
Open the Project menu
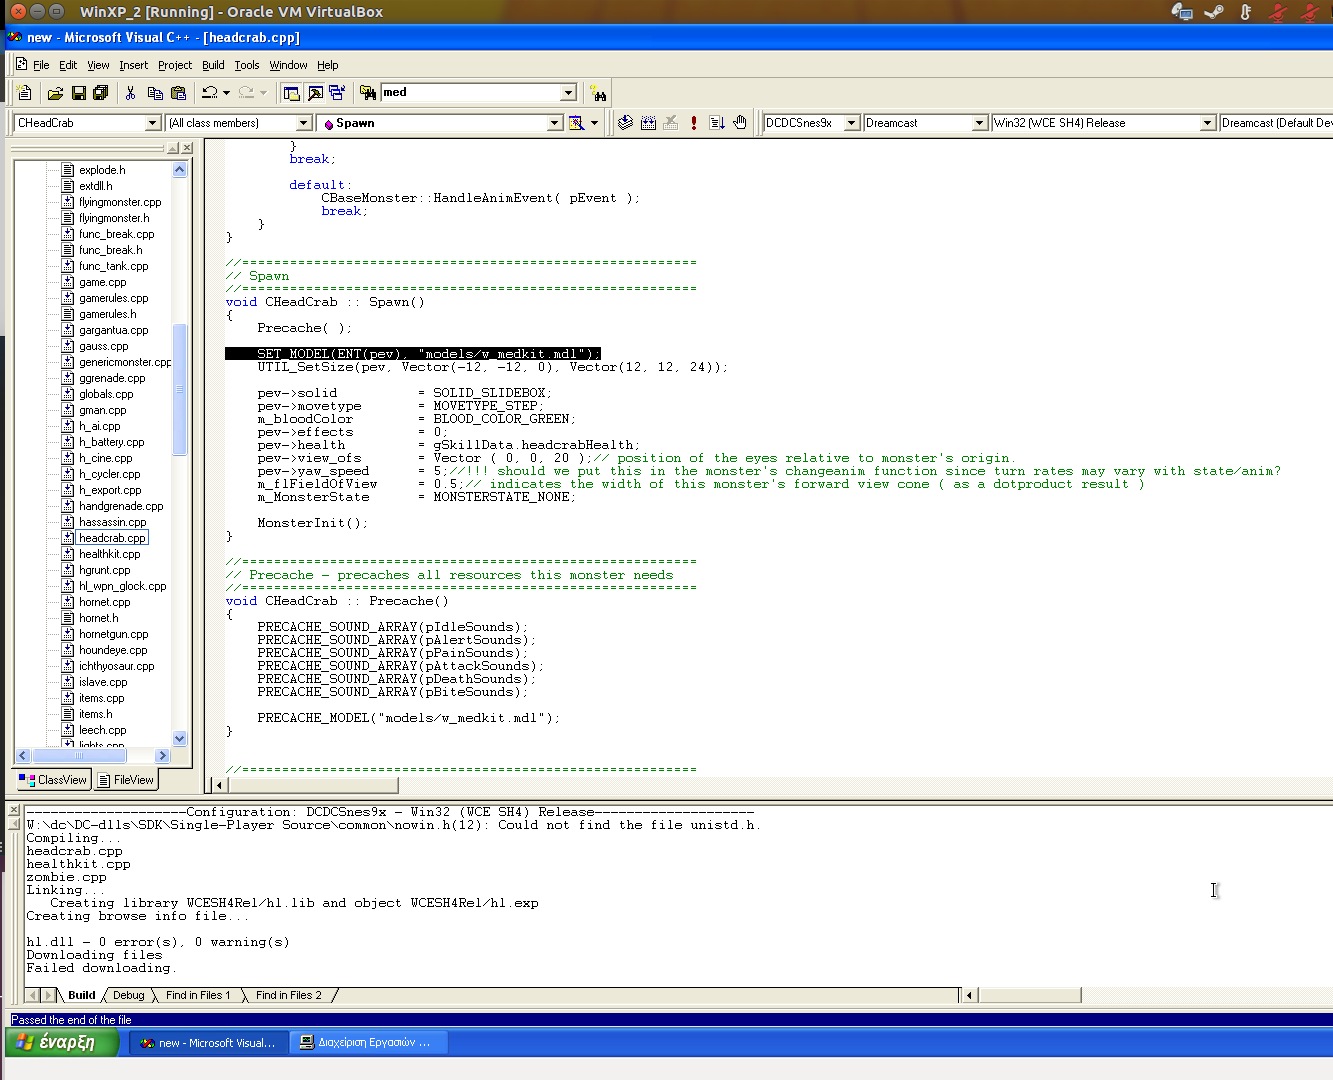(175, 65)
